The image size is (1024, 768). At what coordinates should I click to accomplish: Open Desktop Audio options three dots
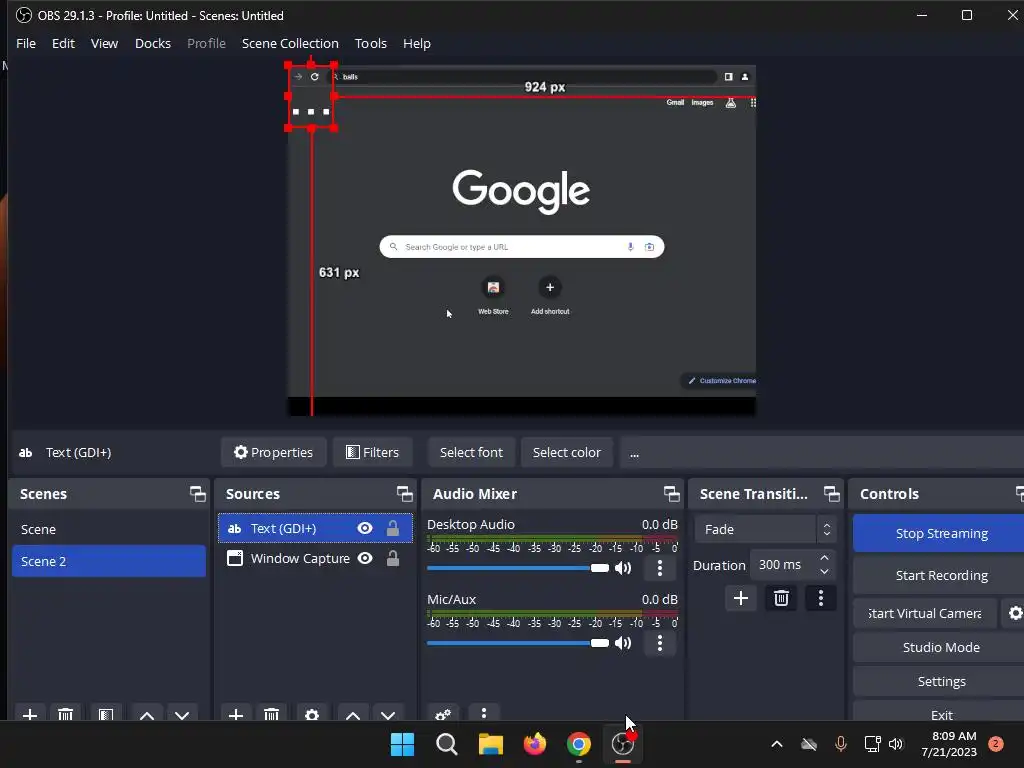click(660, 568)
